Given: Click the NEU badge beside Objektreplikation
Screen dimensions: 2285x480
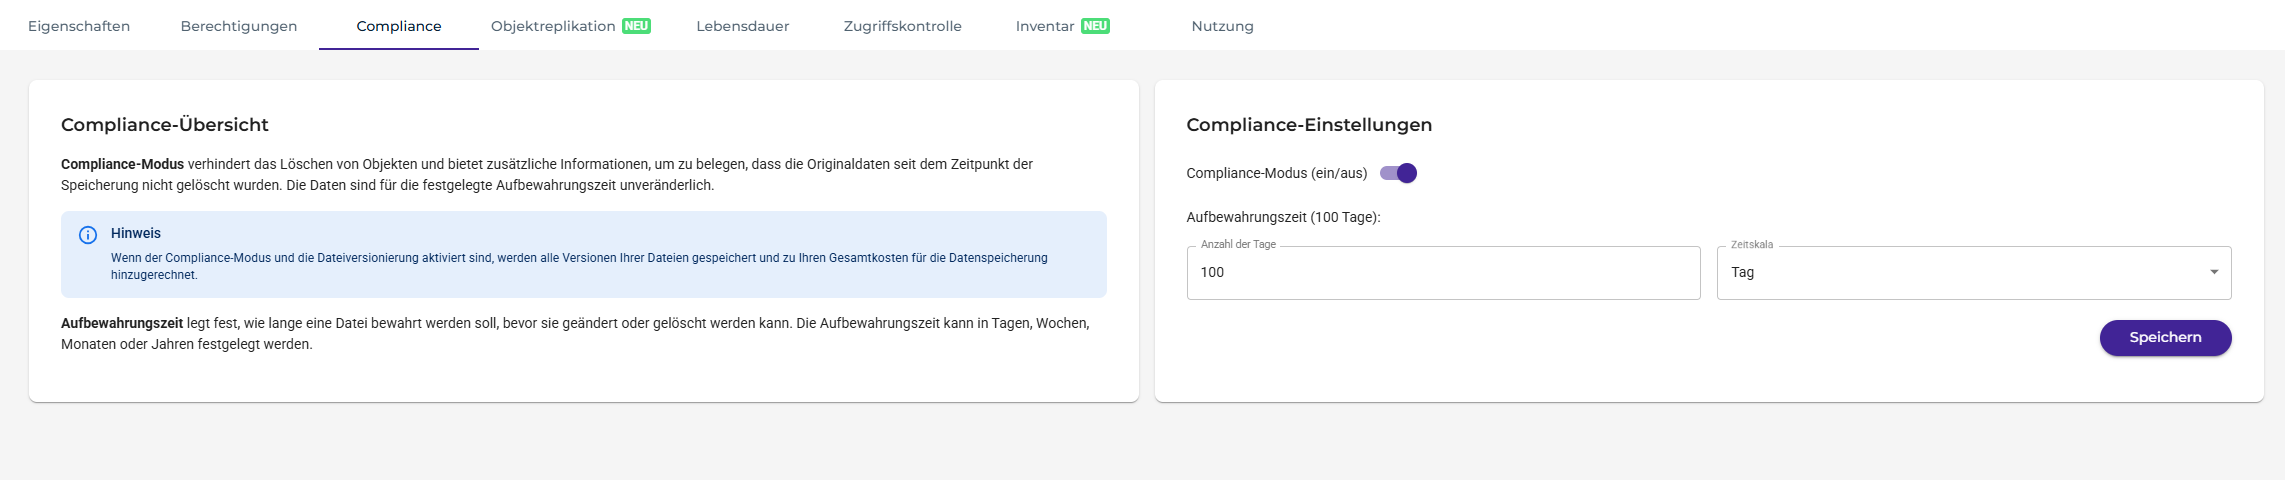Looking at the screenshot, I should coord(636,26).
